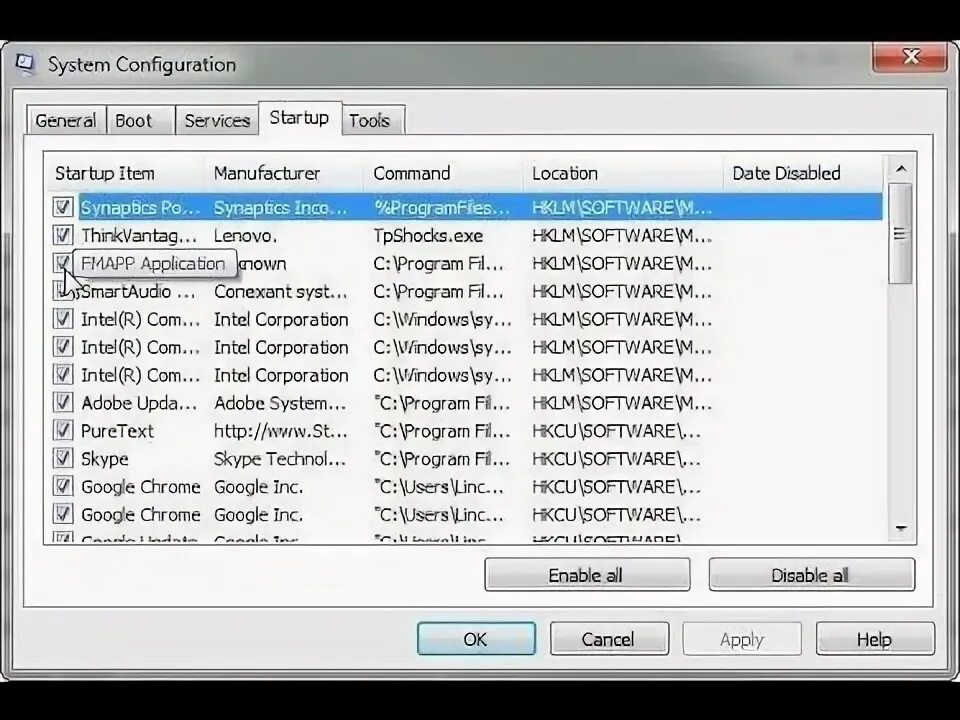Click the vertical scrollbar thumb
Image resolution: width=960 pixels, height=720 pixels.
click(x=900, y=234)
